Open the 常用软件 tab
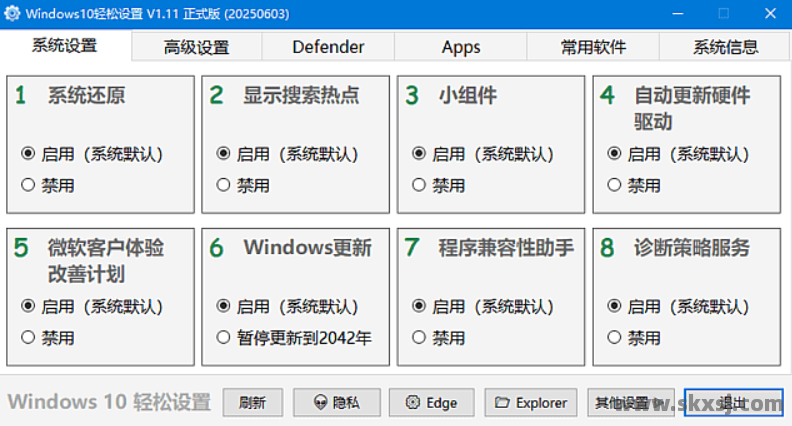Viewport: 792px width, 426px height. (593, 47)
